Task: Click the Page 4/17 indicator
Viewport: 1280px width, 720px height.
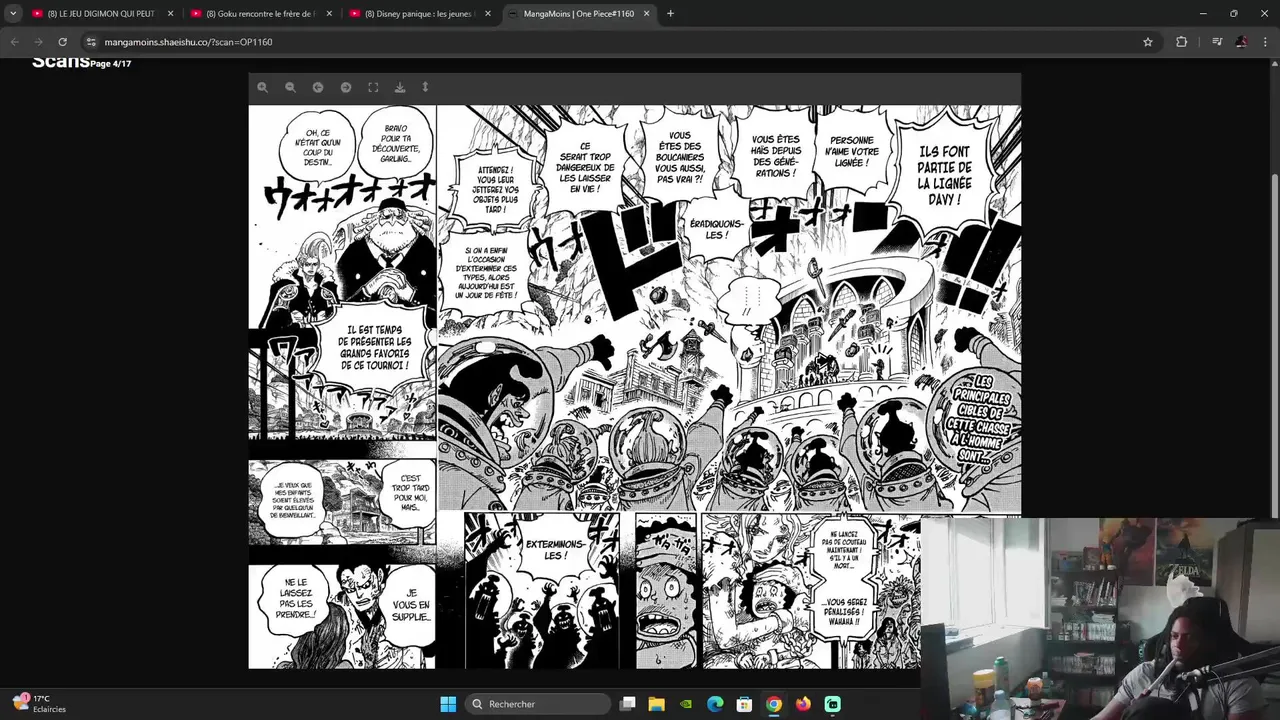Action: (111, 64)
